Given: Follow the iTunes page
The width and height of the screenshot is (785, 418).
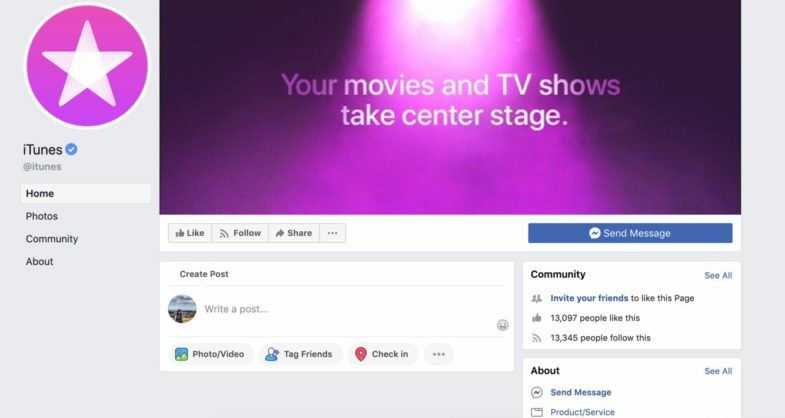Looking at the screenshot, I should 240,233.
